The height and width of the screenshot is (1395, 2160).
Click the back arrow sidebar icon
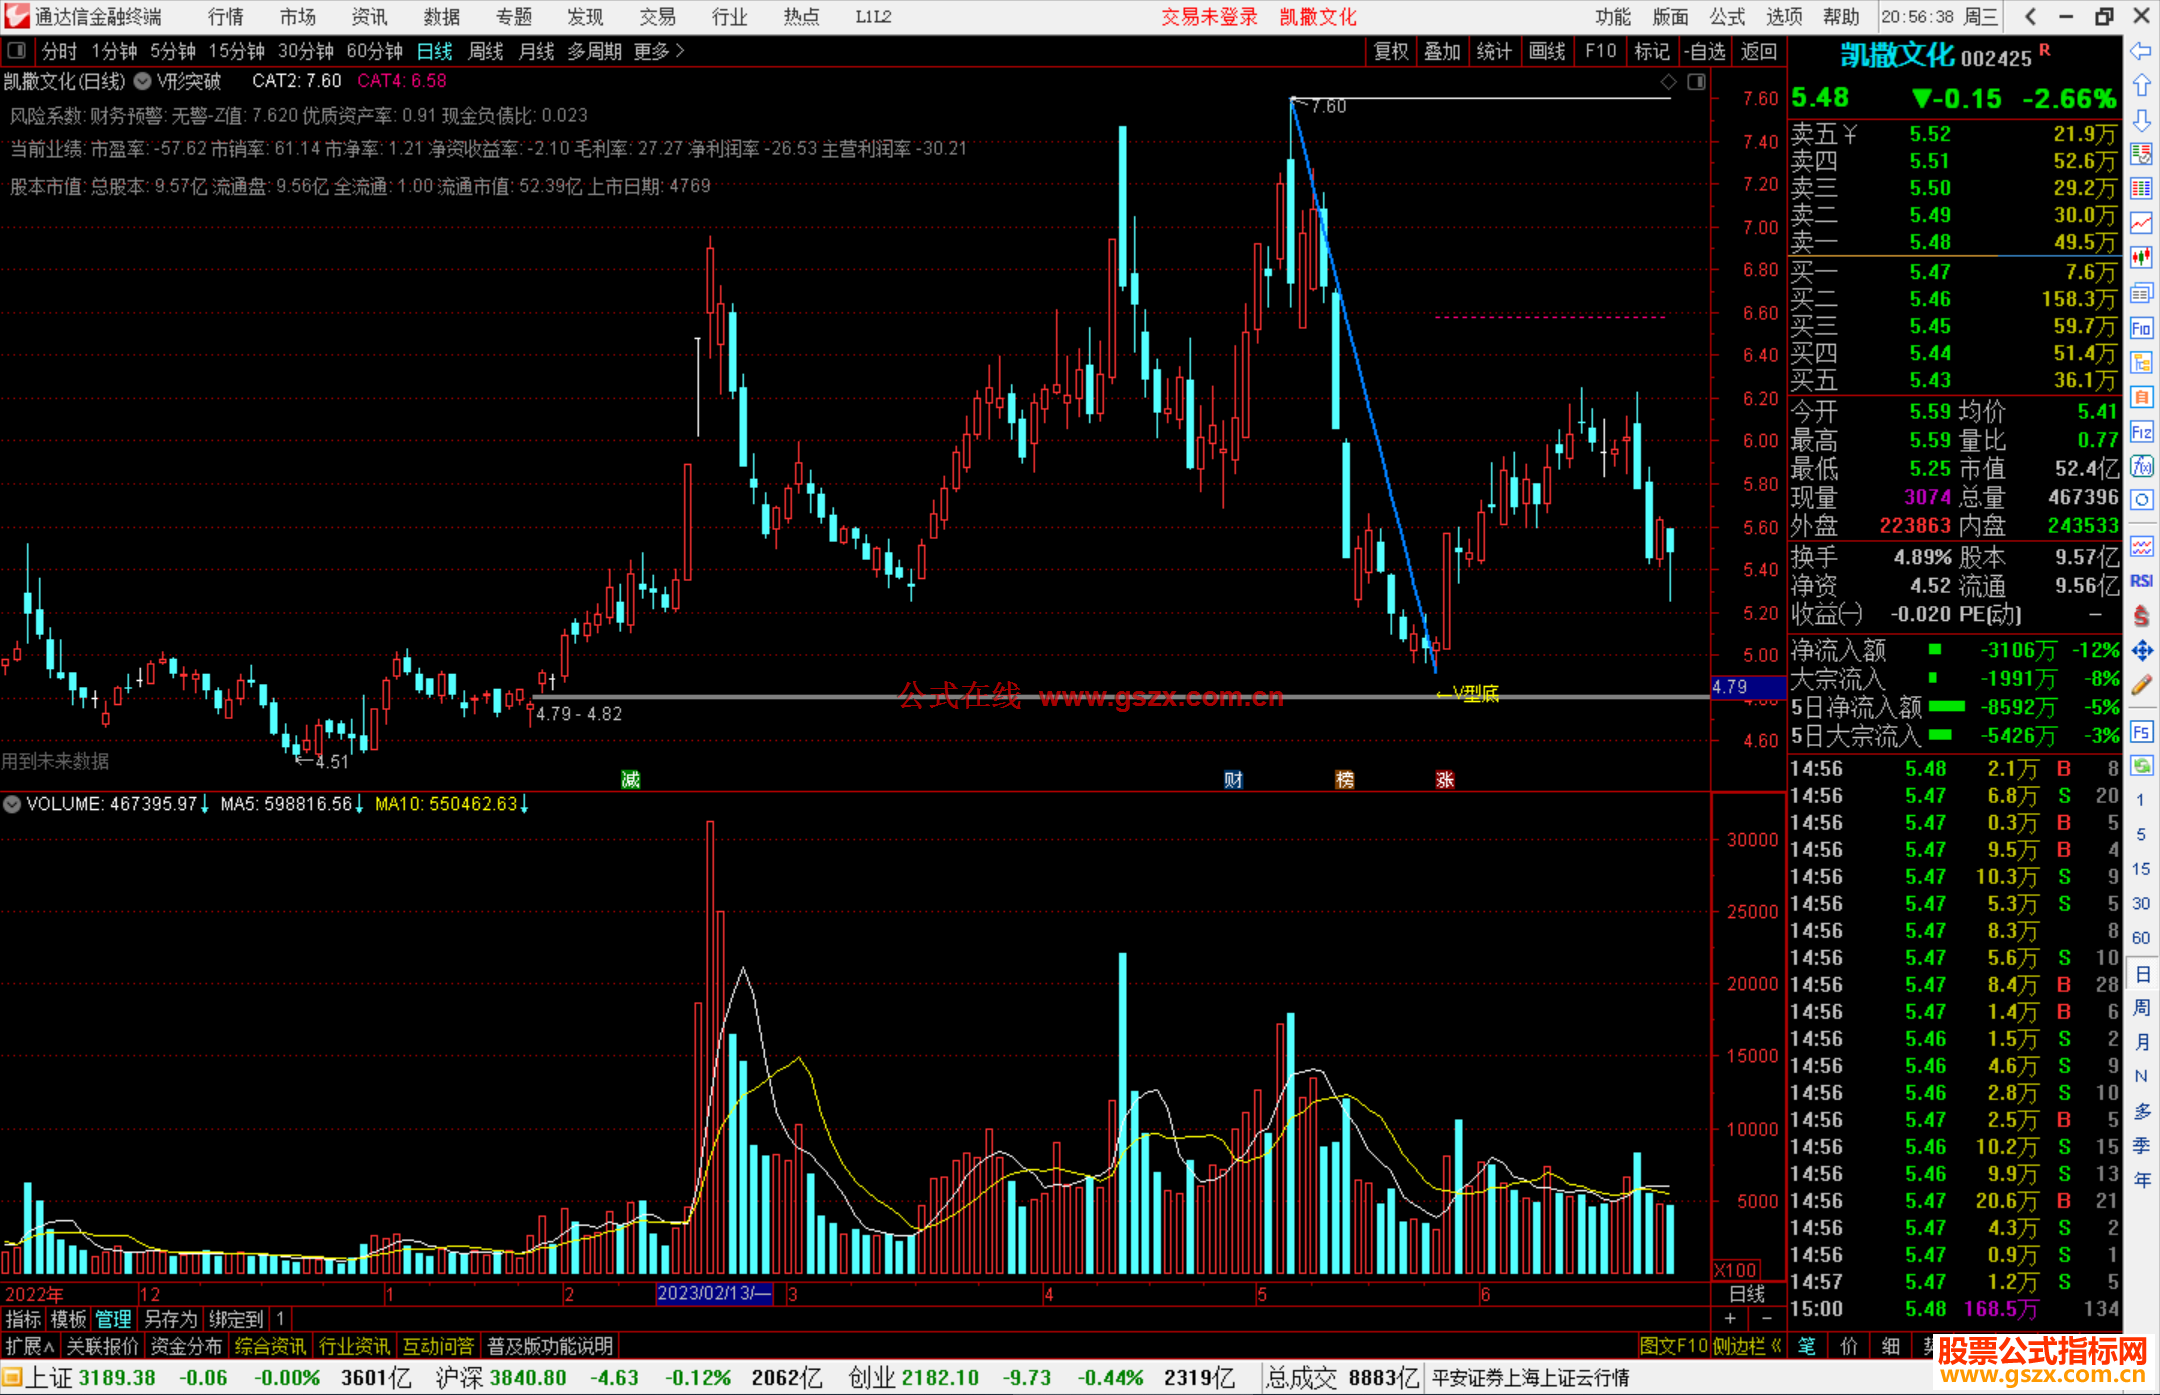(2141, 51)
